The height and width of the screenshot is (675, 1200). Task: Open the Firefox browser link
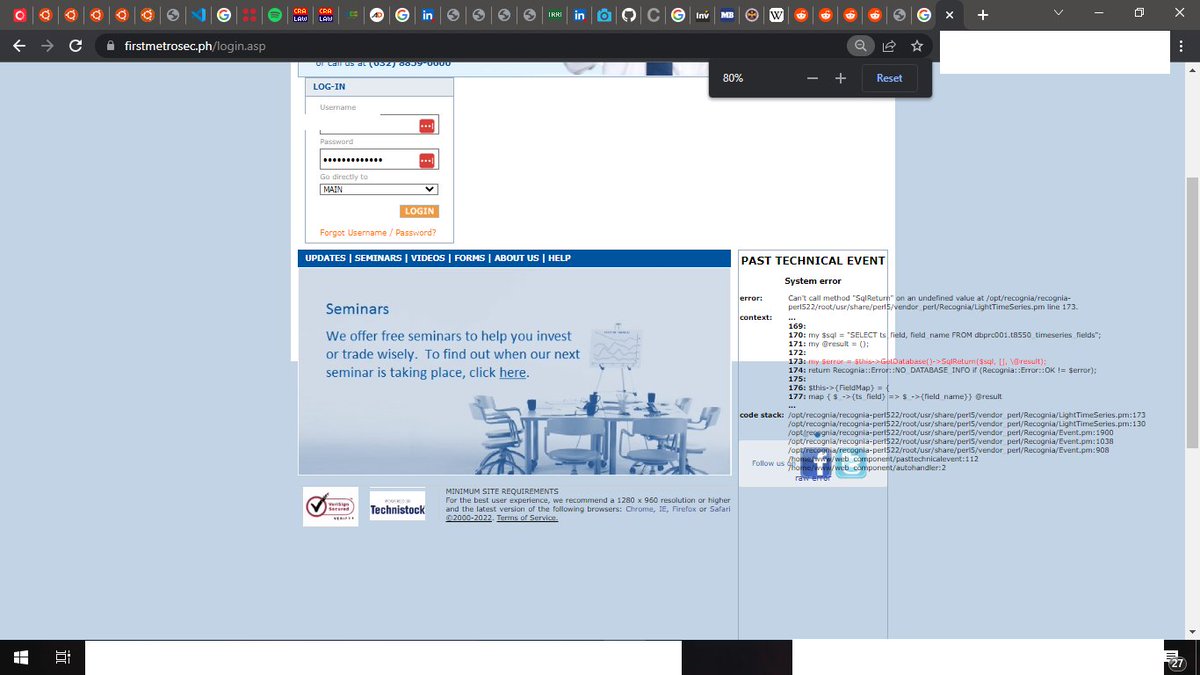[x=684, y=509]
